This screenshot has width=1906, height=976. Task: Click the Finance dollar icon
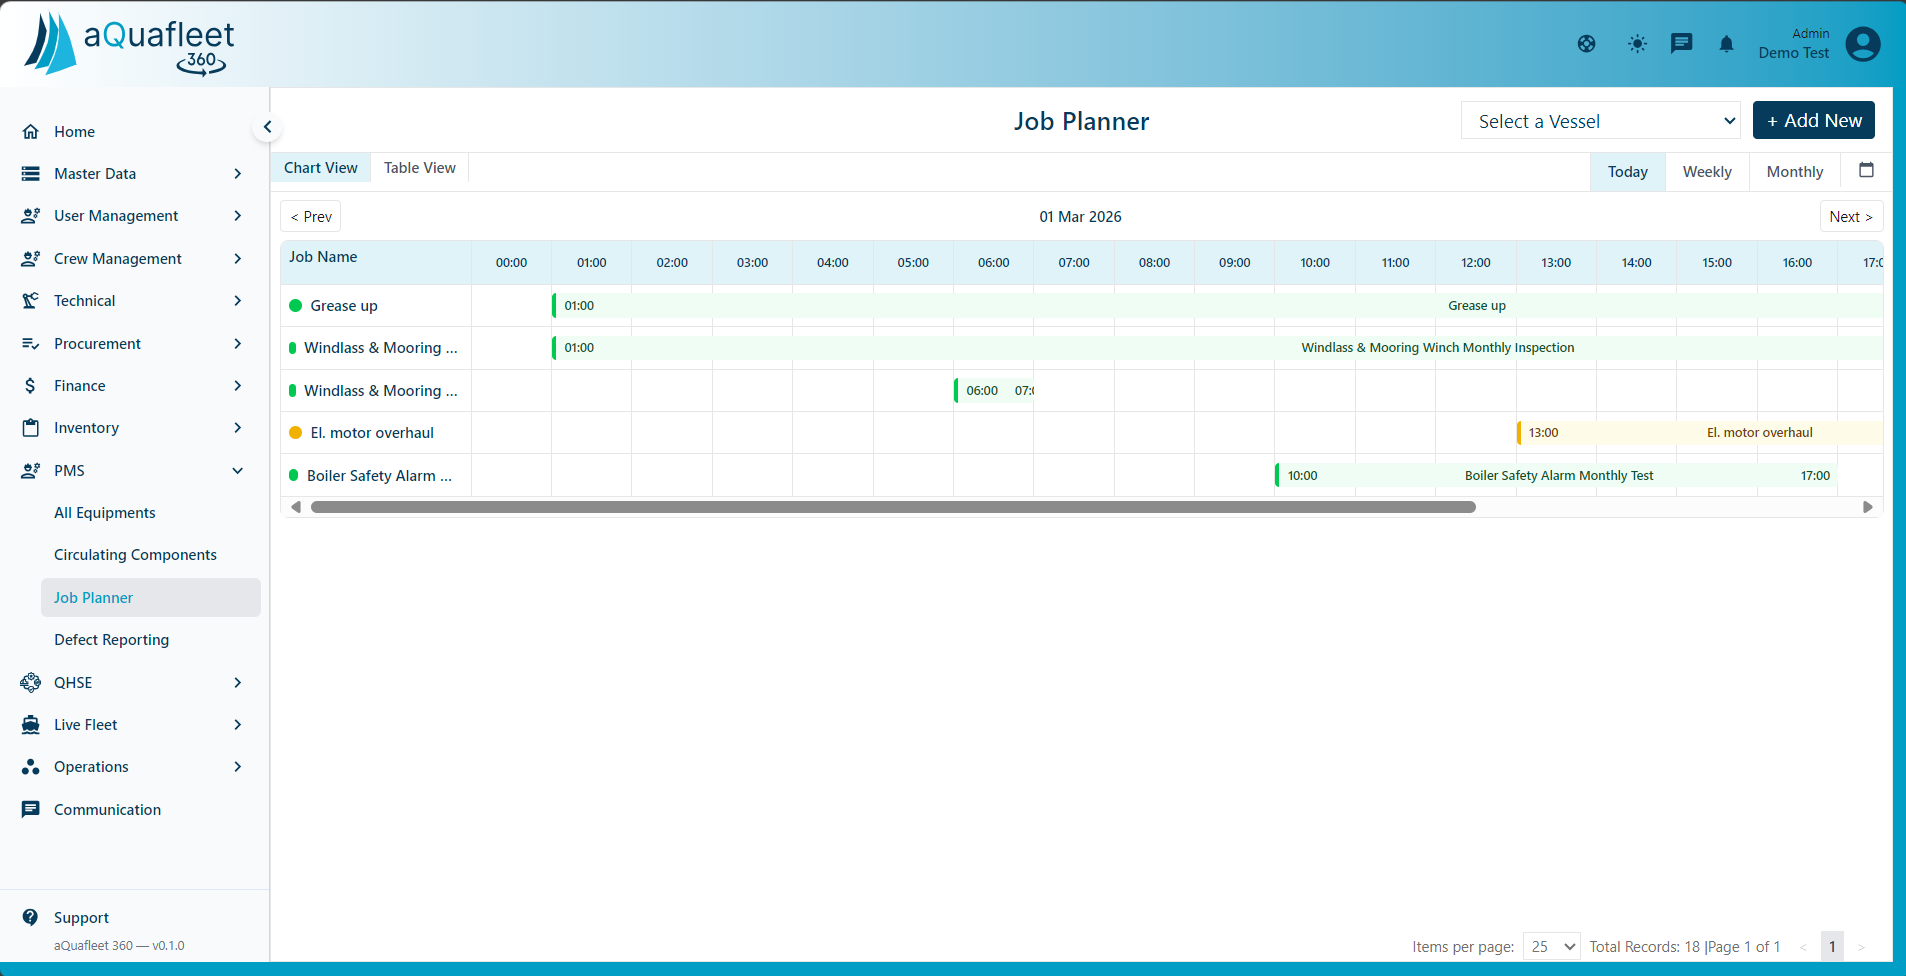coord(31,385)
